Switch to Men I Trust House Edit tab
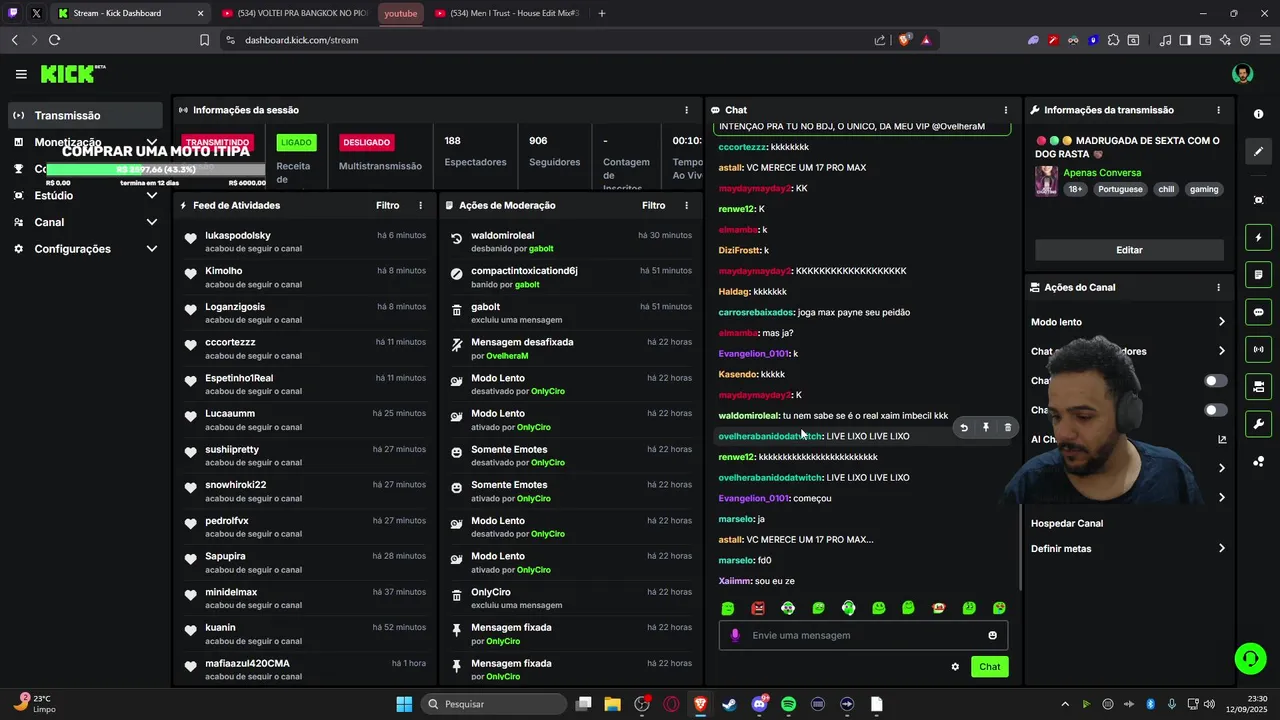Image resolution: width=1280 pixels, height=720 pixels. (508, 13)
